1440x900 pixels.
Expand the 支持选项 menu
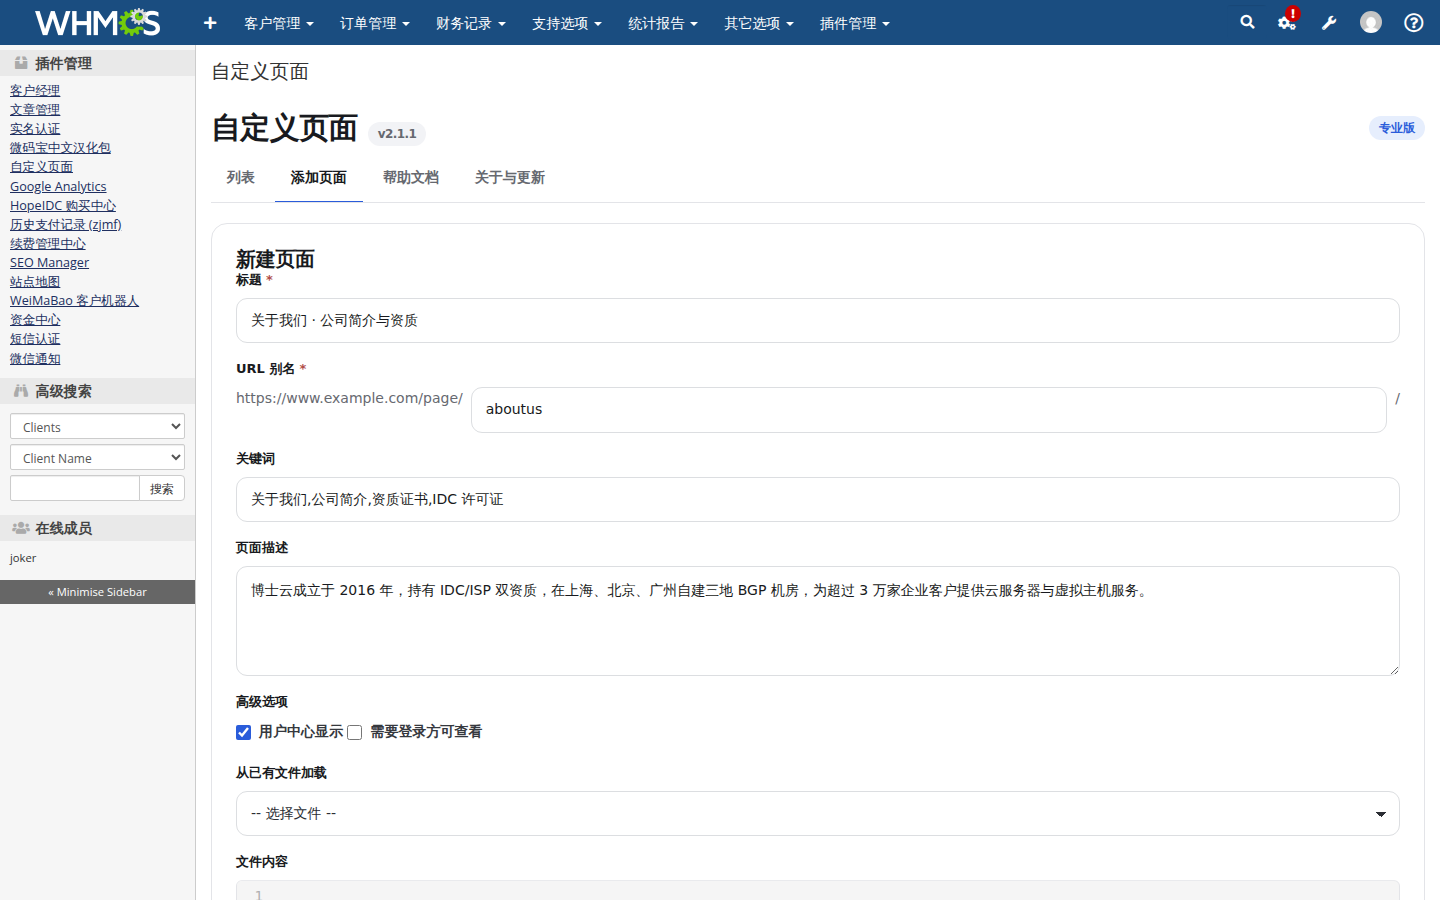click(x=567, y=23)
